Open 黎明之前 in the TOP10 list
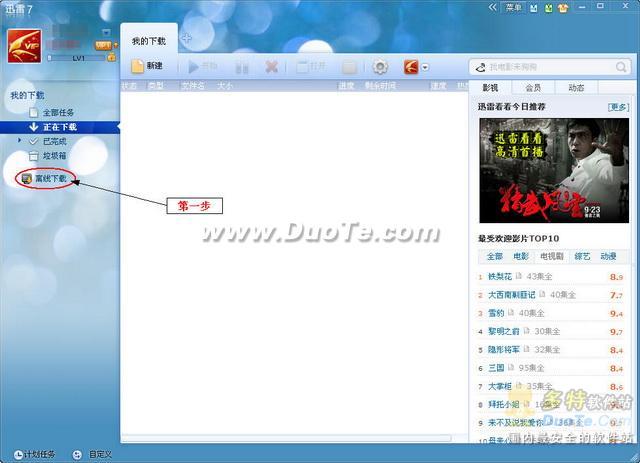 pyautogui.click(x=504, y=331)
